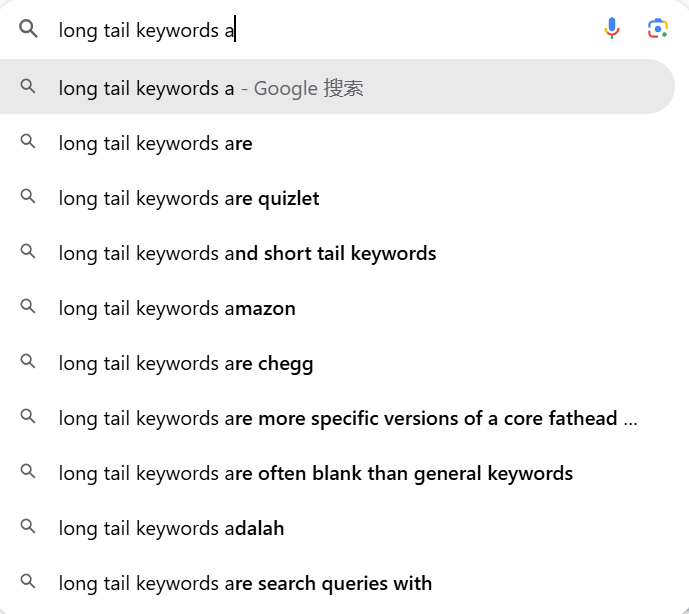Click the magnifier icon beside the "amazon" suggestion

pos(28,308)
